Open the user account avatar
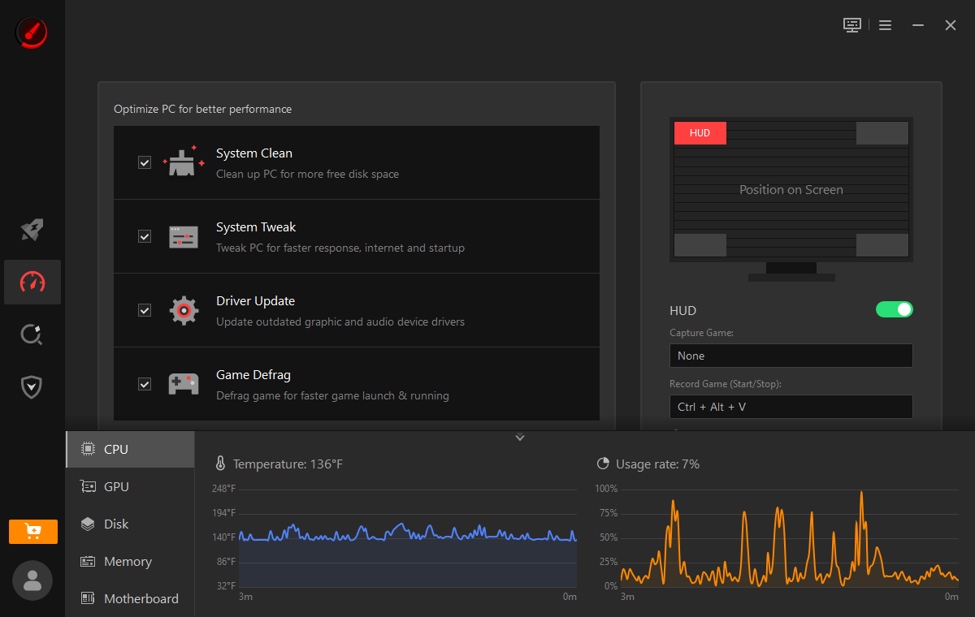 click(x=32, y=580)
